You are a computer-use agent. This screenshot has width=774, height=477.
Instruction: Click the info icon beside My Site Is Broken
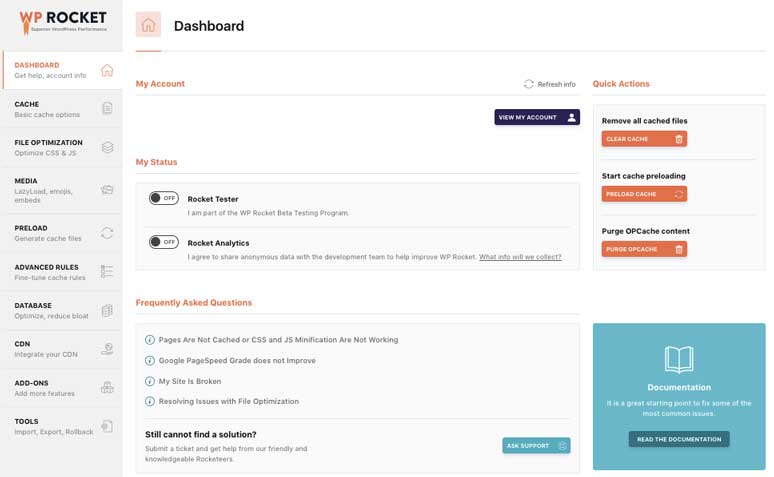(x=150, y=381)
